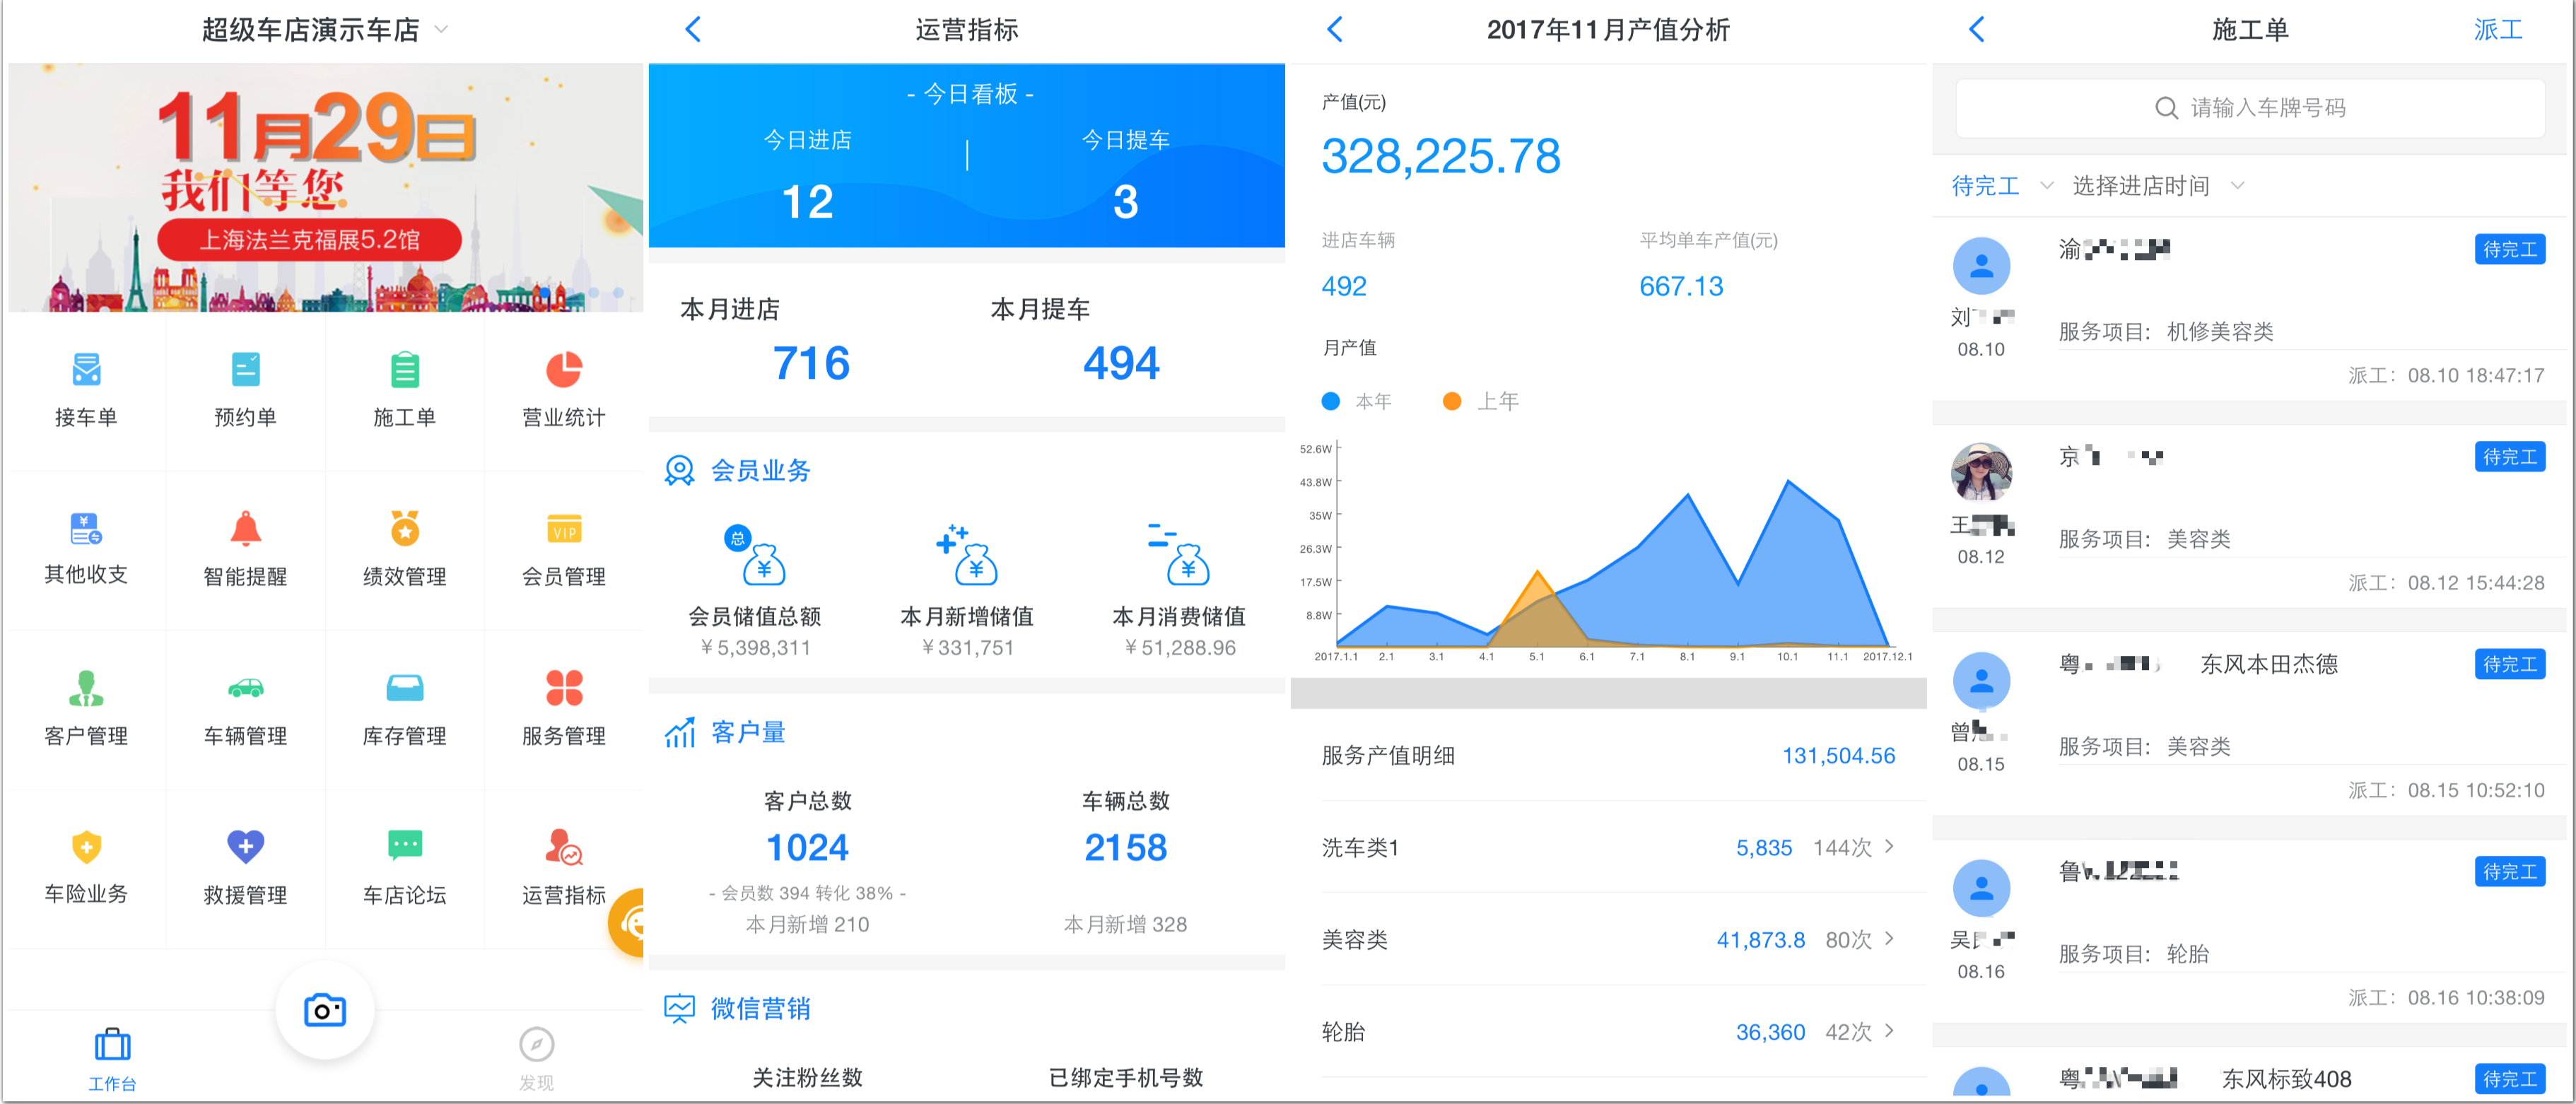Tap the default avatar on 08.10 order
Viewport: 2576px width, 1104px height.
(x=1981, y=266)
